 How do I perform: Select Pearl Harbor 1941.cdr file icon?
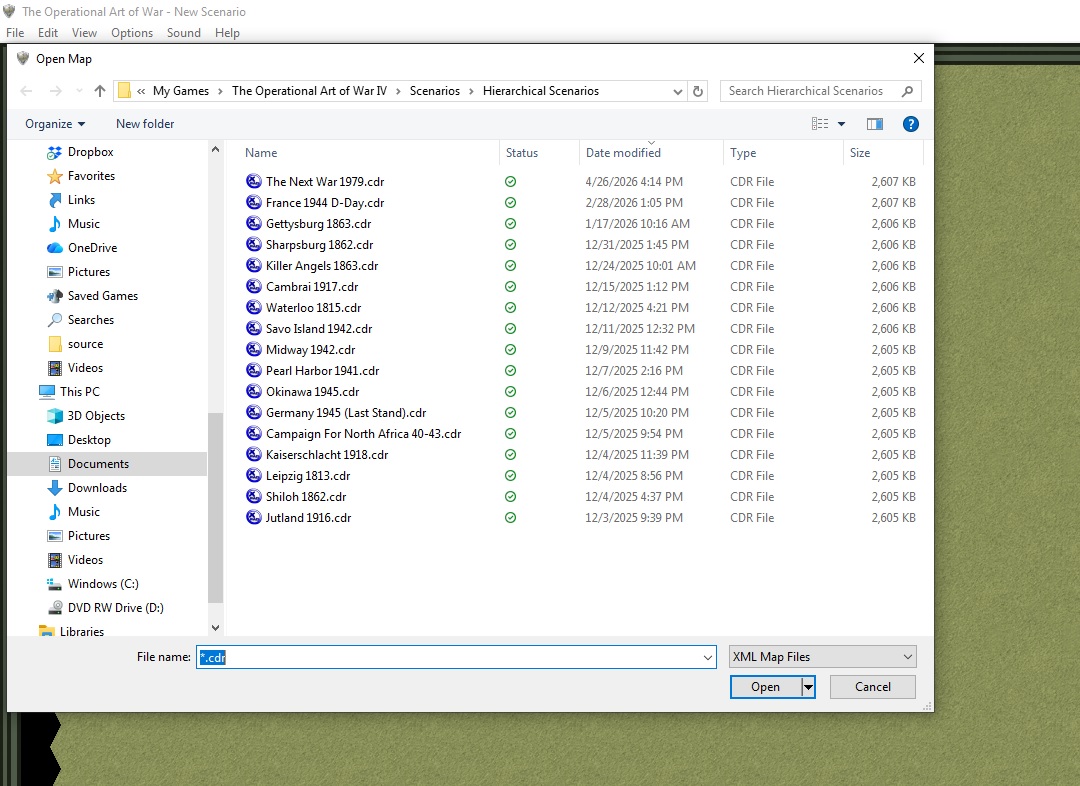tap(254, 371)
